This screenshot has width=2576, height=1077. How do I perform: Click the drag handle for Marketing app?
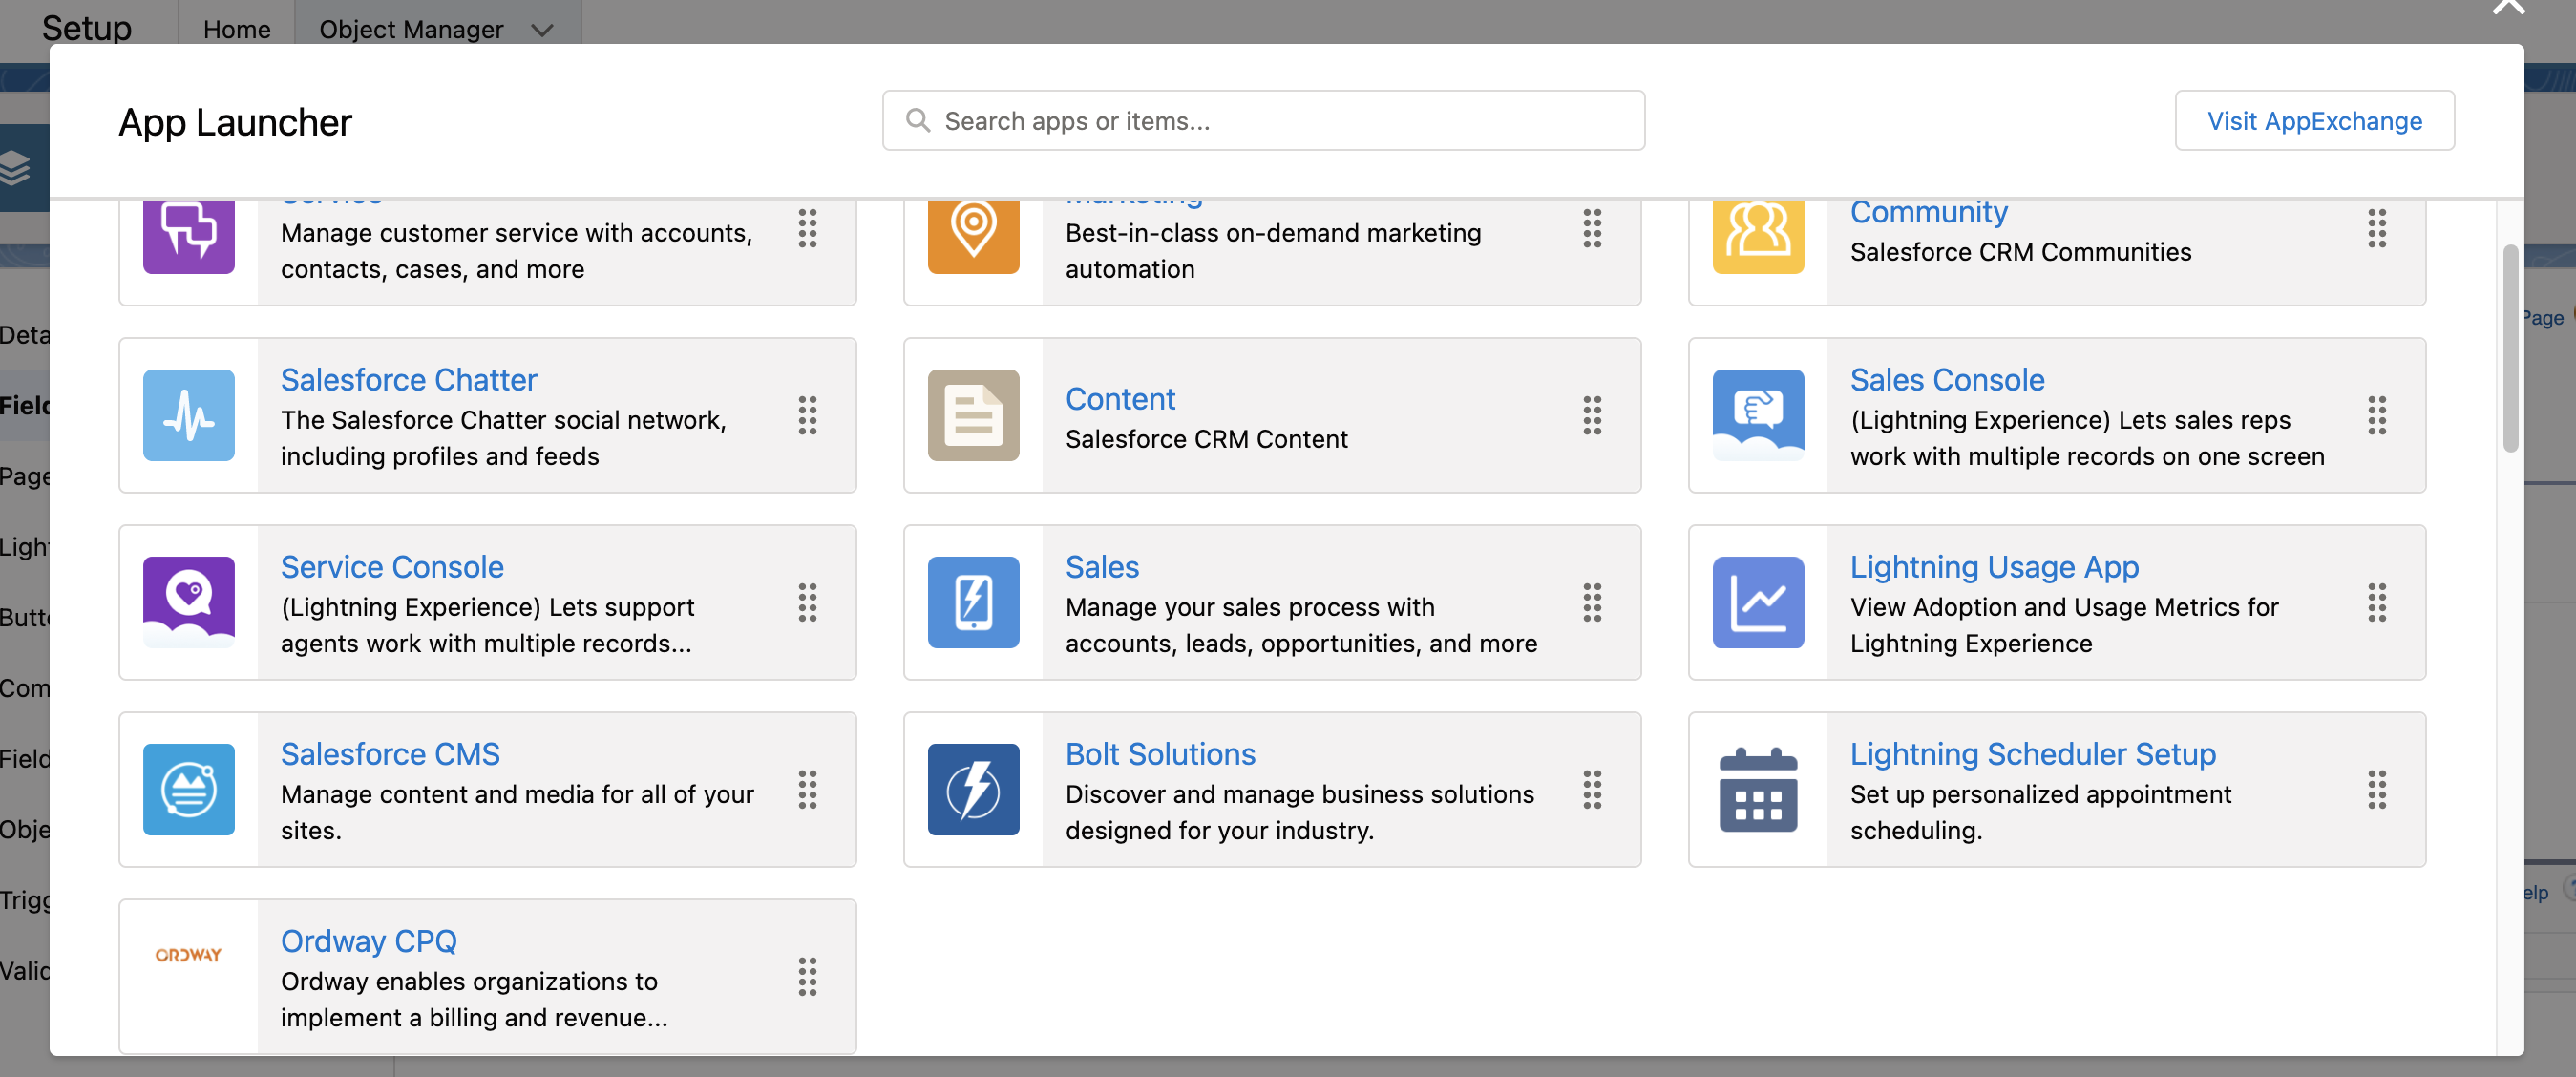click(1592, 229)
